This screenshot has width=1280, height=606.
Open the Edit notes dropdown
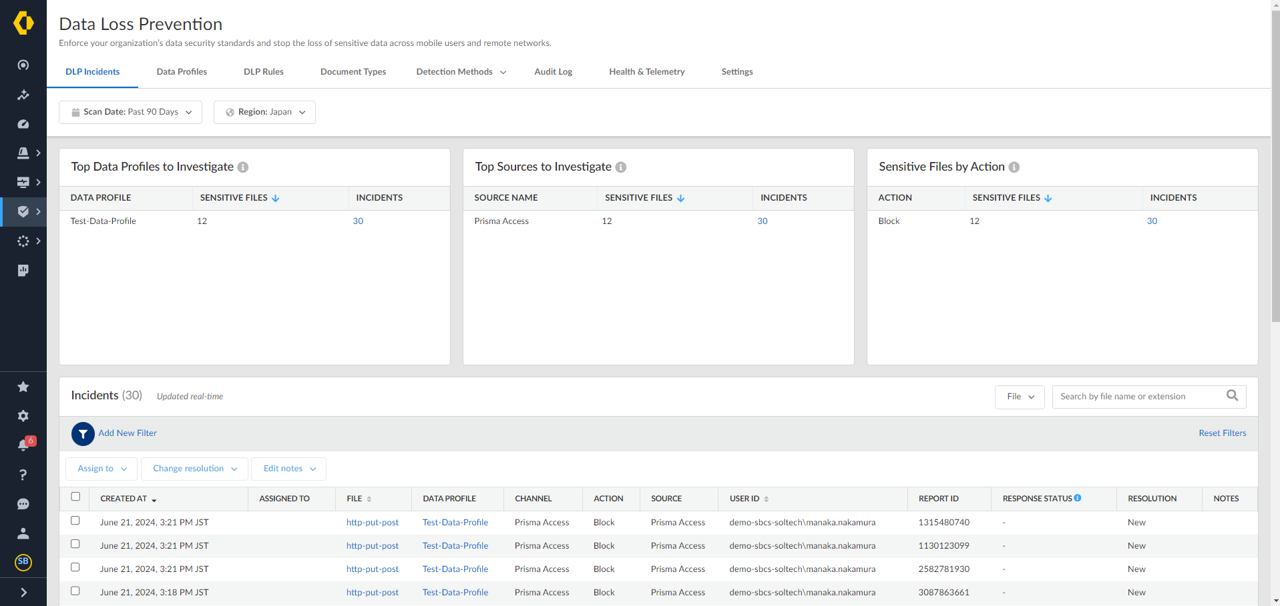[289, 468]
